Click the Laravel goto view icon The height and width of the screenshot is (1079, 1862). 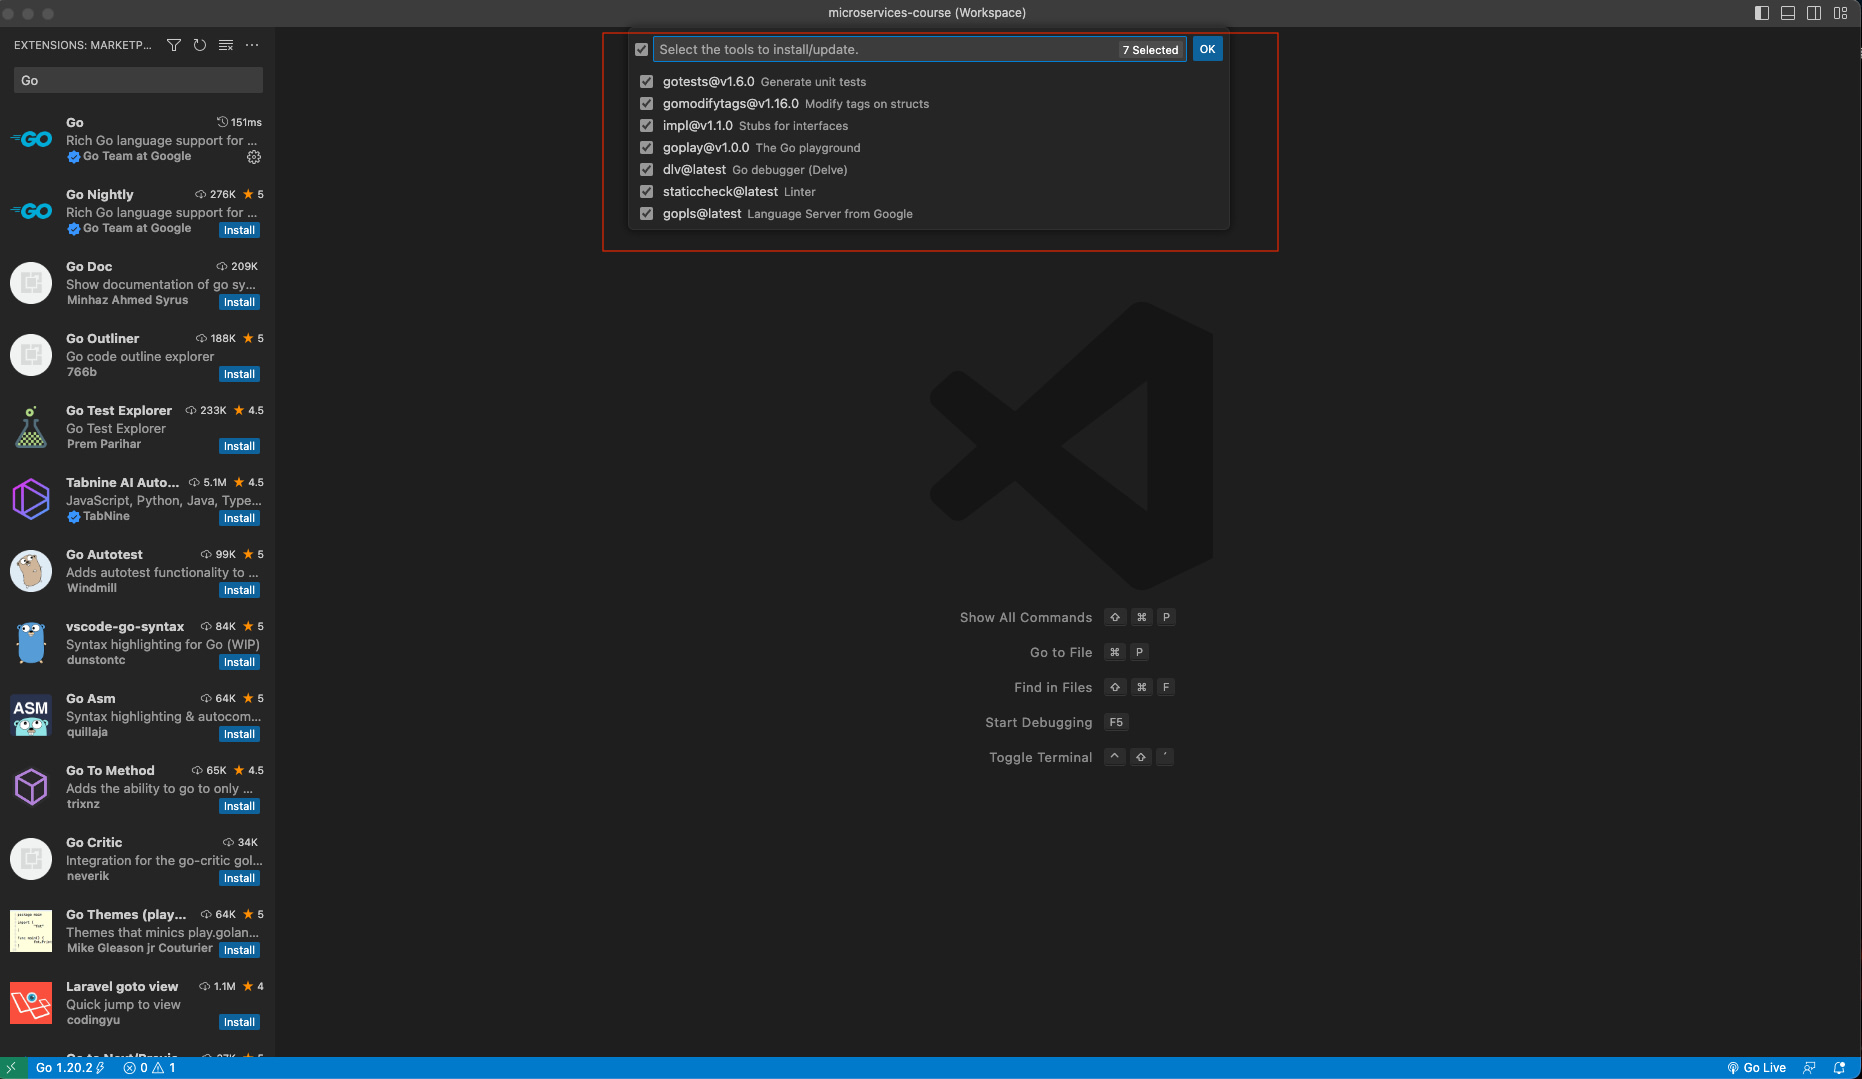click(31, 1003)
